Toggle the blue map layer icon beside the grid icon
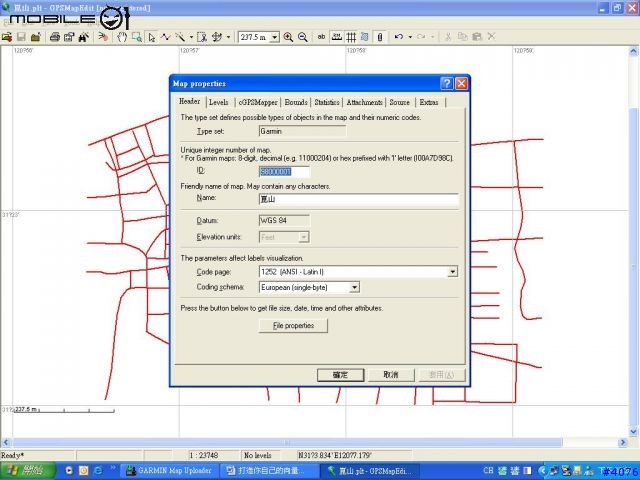Image resolution: width=640 pixels, height=480 pixels. [x=364, y=37]
